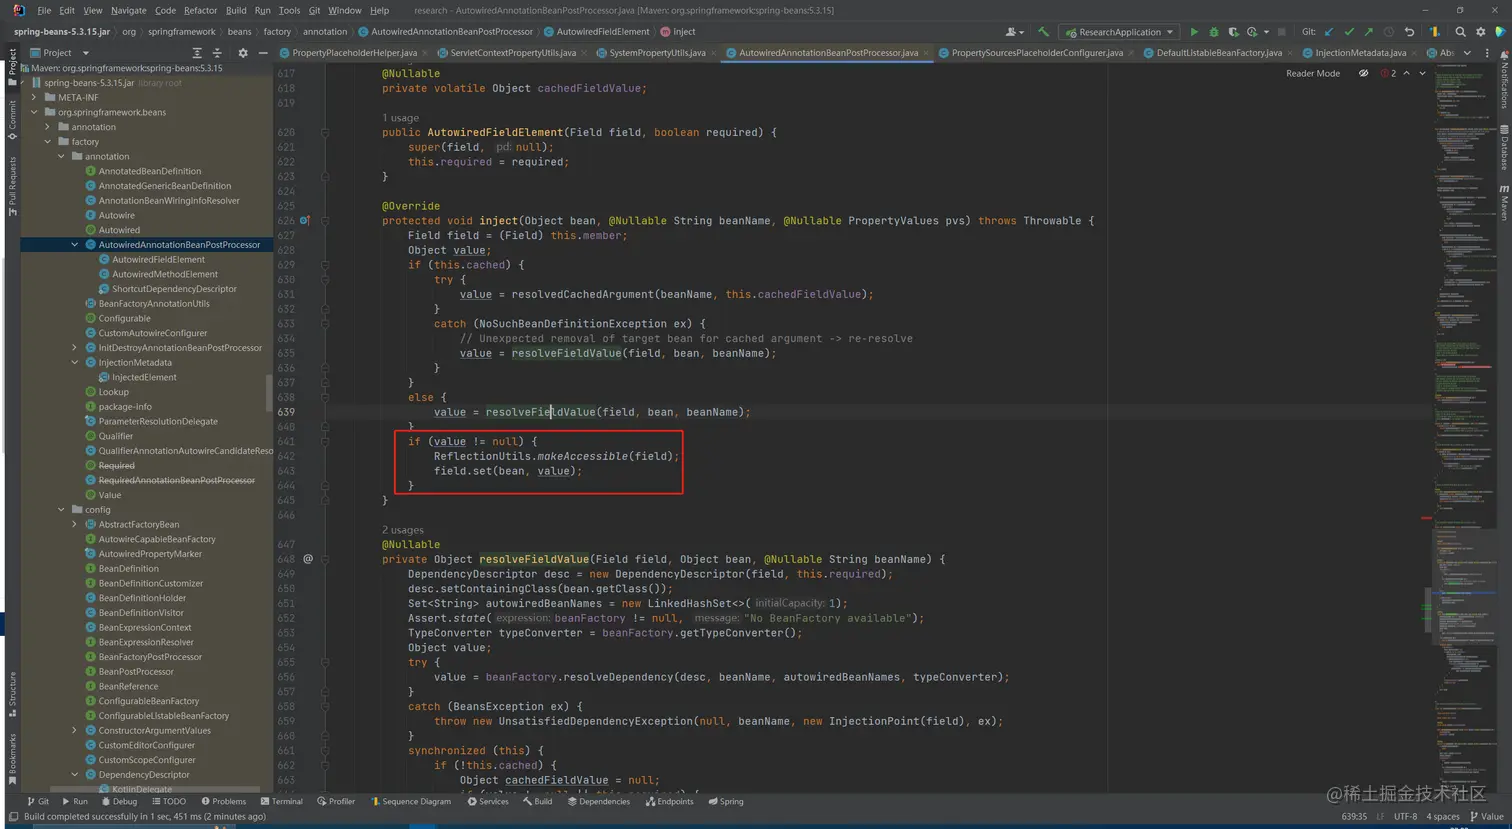Open the Sequence Diagram tool window
The image size is (1512, 829).
(411, 801)
